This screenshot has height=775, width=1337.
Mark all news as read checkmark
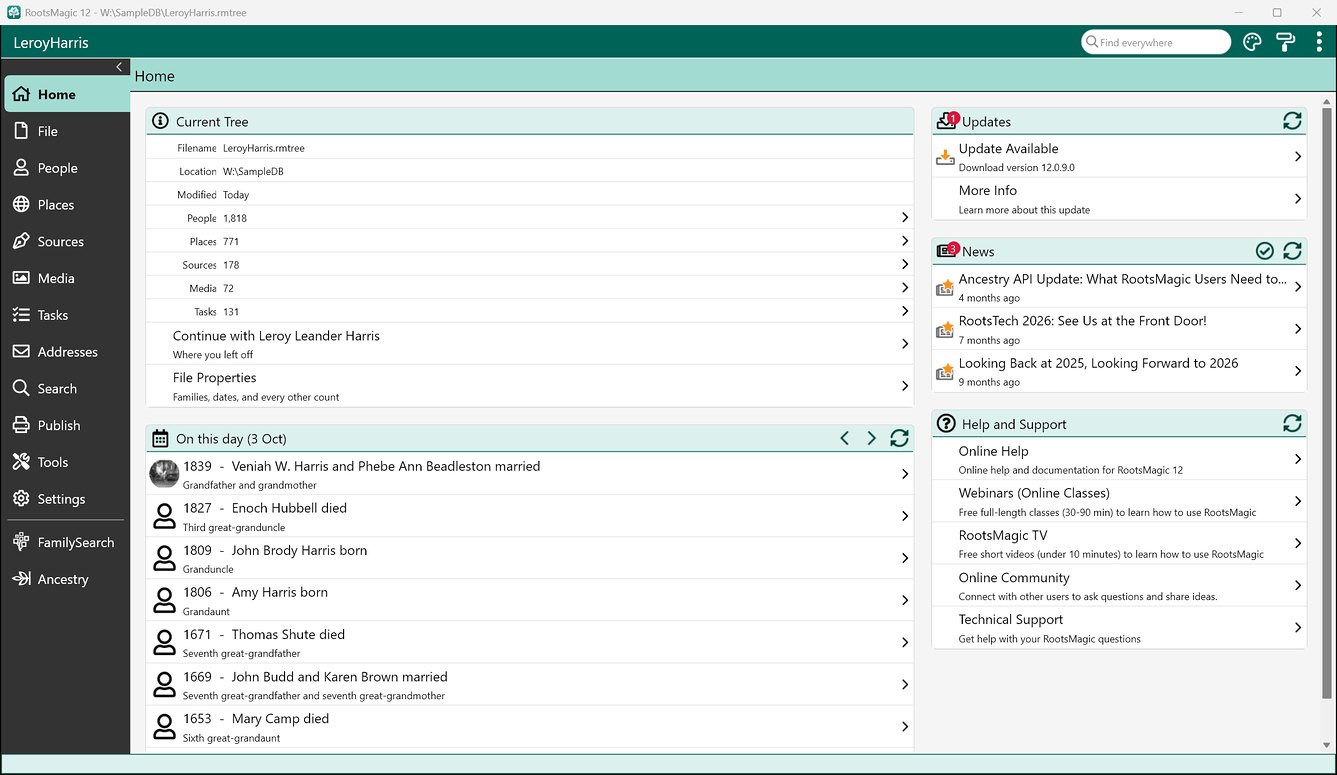coord(1265,251)
